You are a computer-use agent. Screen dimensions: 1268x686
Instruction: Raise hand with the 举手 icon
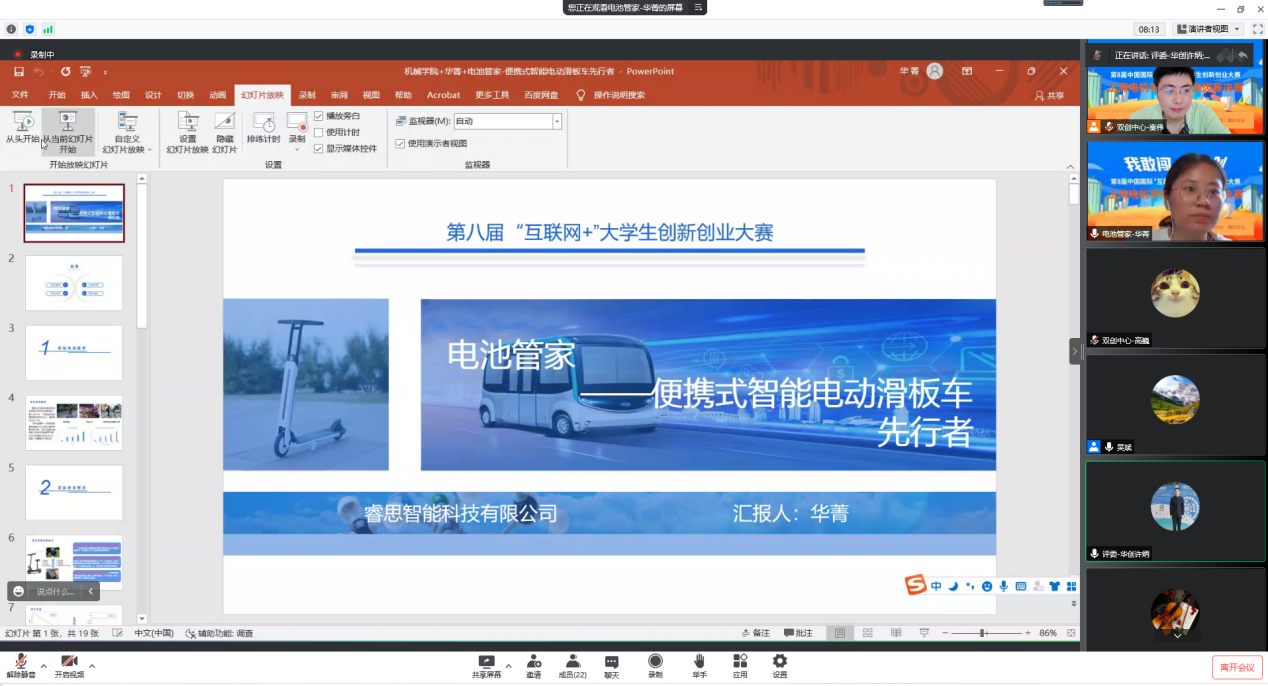pyautogui.click(x=699, y=665)
